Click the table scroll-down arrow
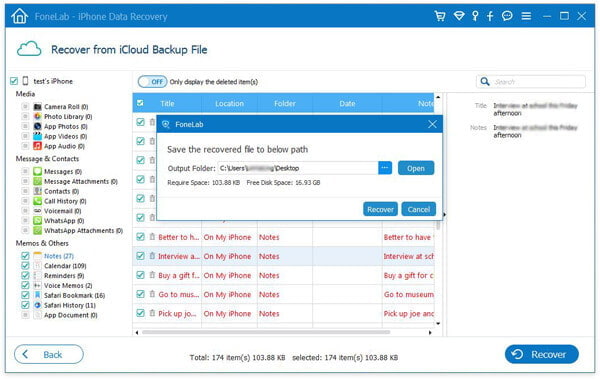600x379 pixels. (x=438, y=323)
